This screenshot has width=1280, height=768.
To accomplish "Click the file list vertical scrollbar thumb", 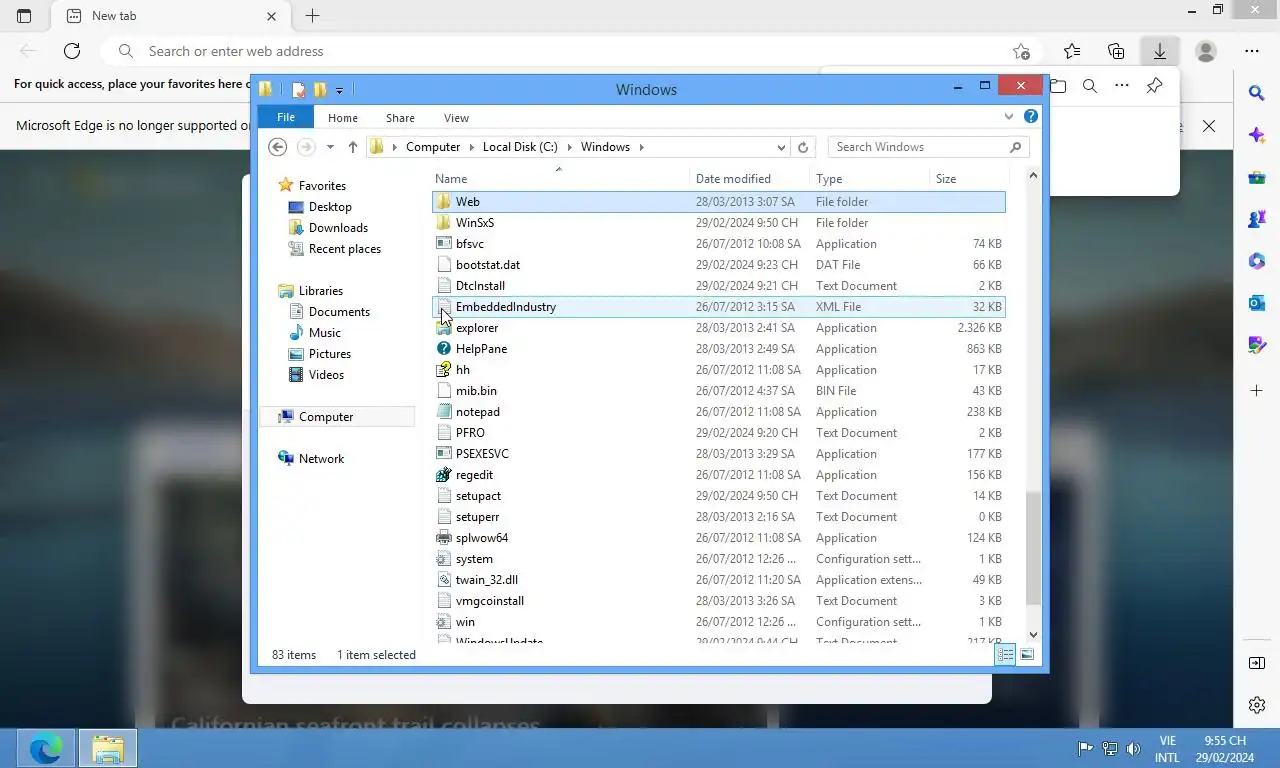I will click(x=1033, y=548).
